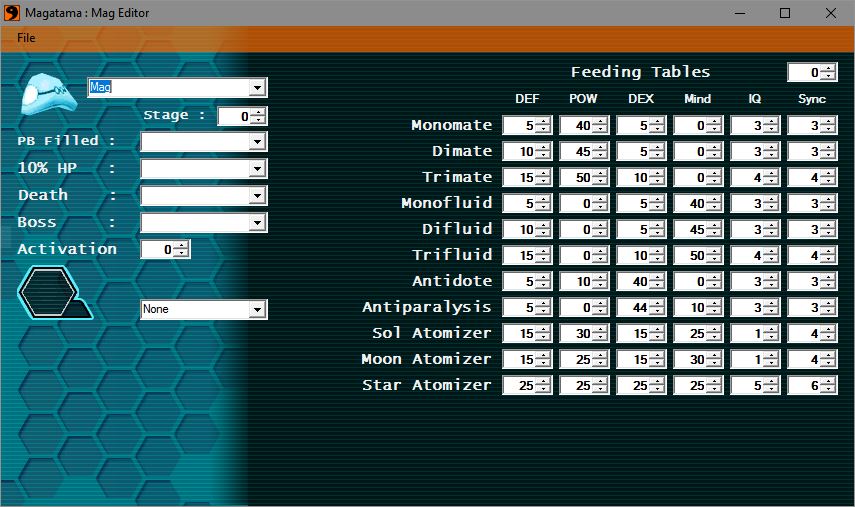The height and width of the screenshot is (507, 855).
Task: Expand the Boss dropdown
Action: coord(257,222)
